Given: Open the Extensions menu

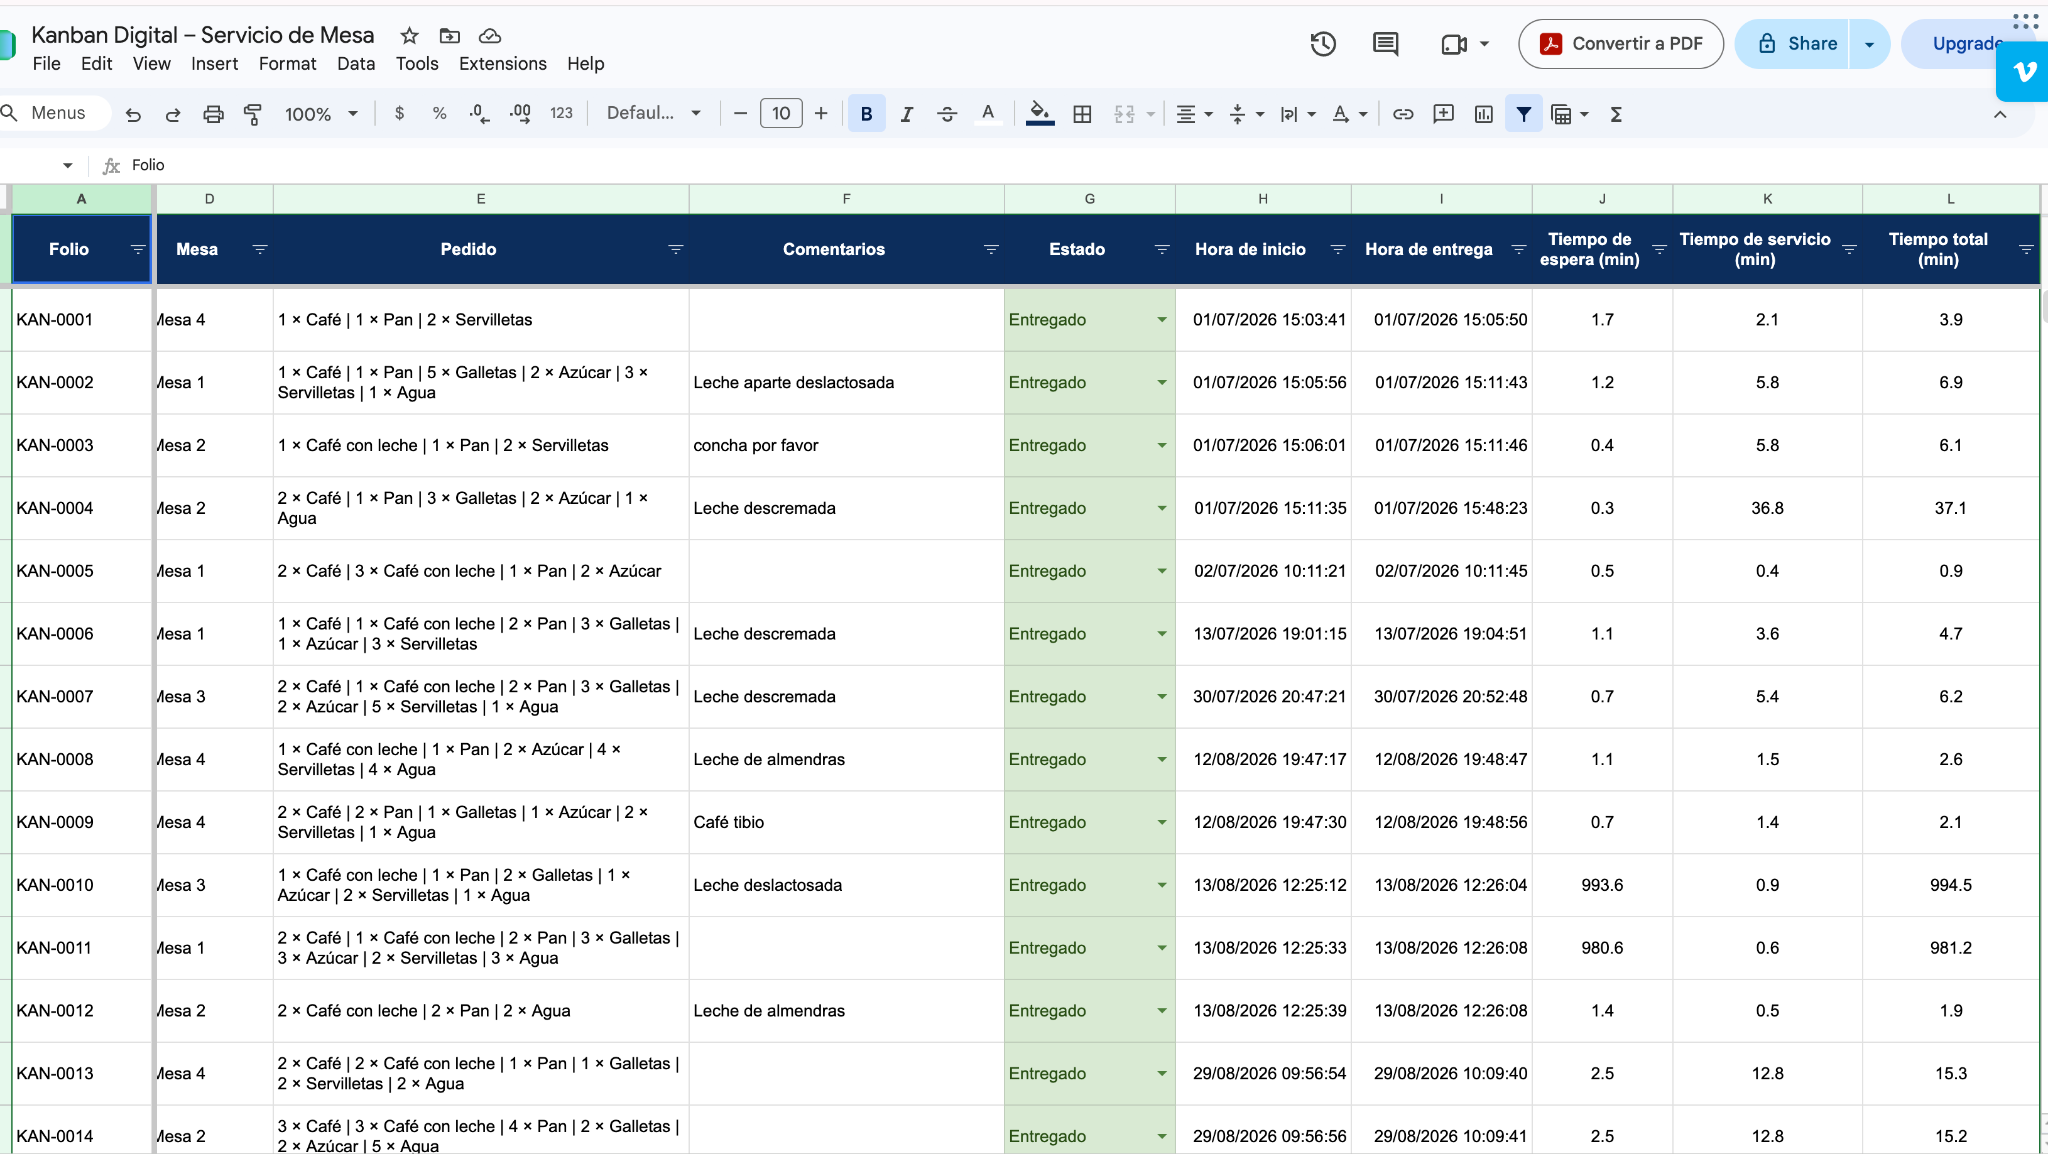Looking at the screenshot, I should [x=502, y=64].
